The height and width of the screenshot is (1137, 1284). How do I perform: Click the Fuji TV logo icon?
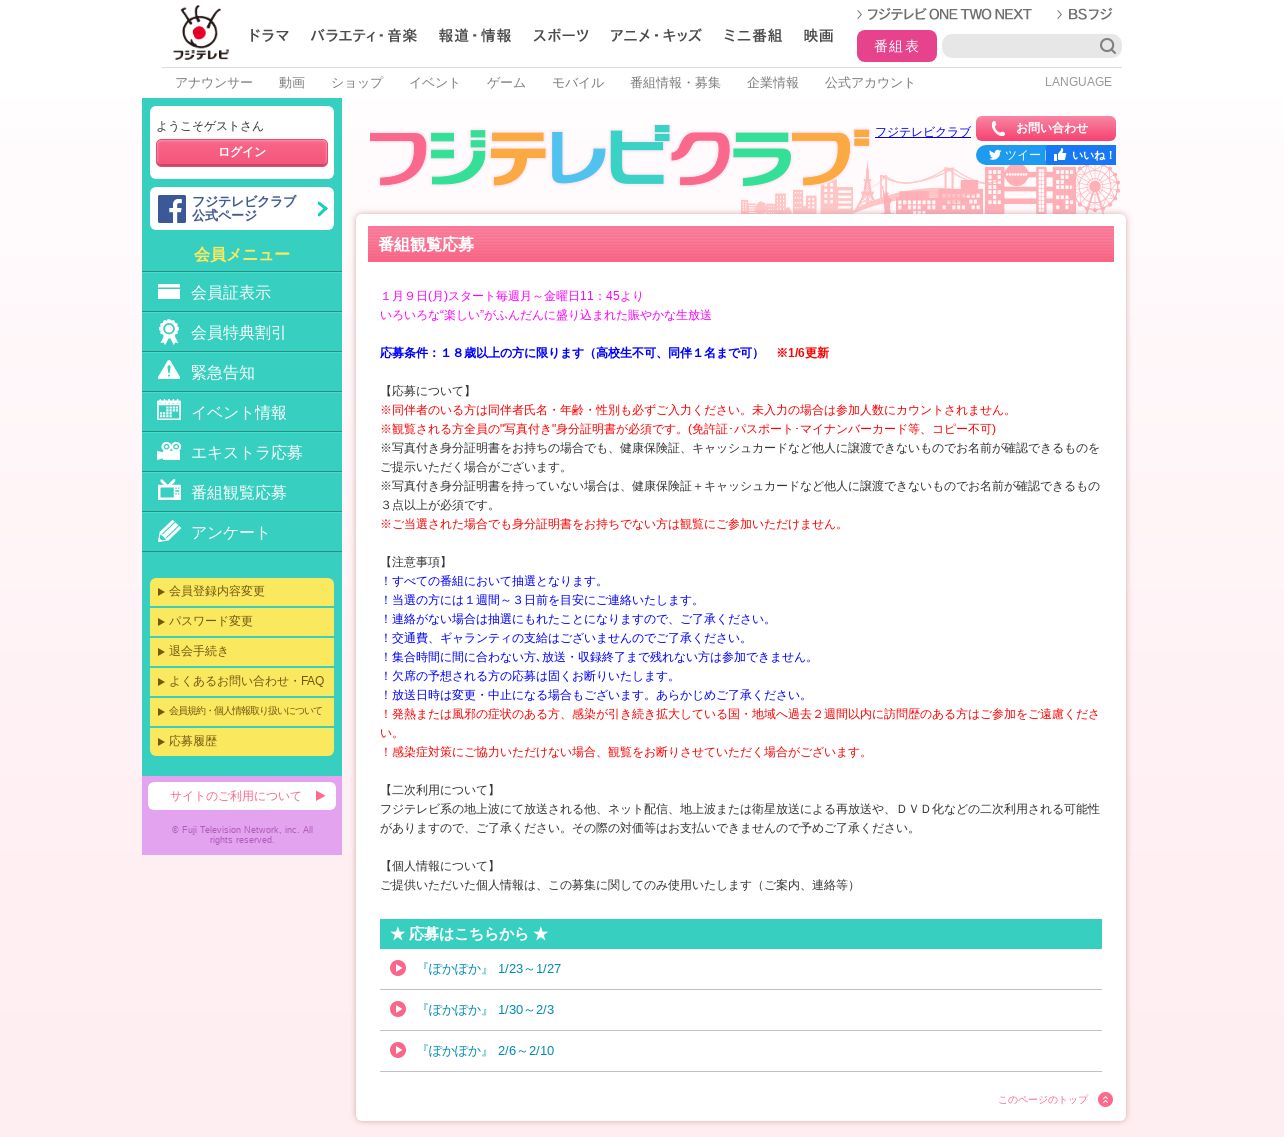201,33
